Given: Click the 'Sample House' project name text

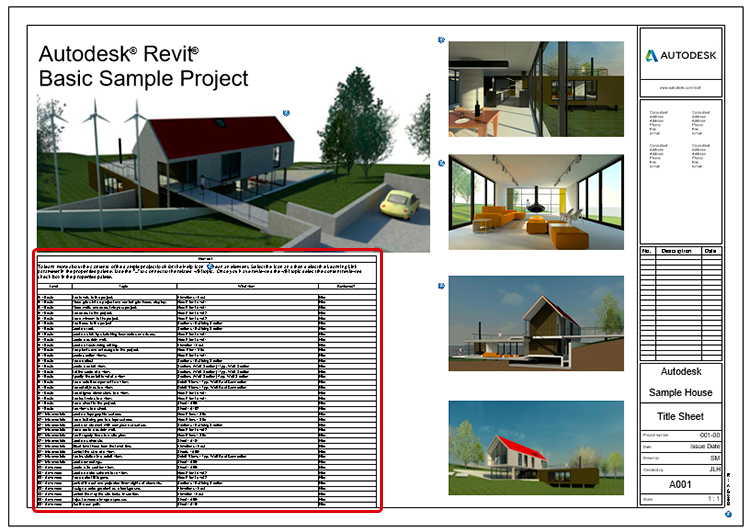Looking at the screenshot, I should point(681,392).
